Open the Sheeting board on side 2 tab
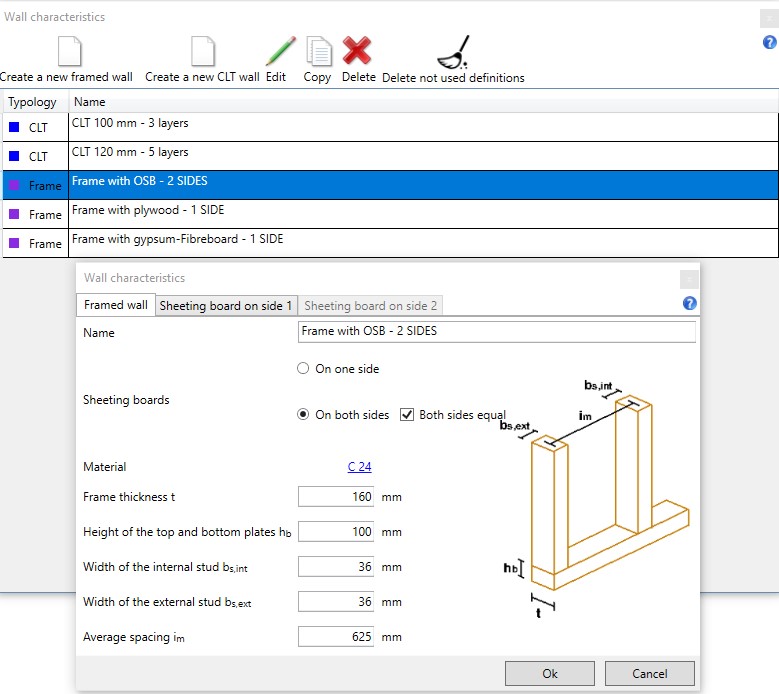The height and width of the screenshot is (694, 779). [x=371, y=306]
